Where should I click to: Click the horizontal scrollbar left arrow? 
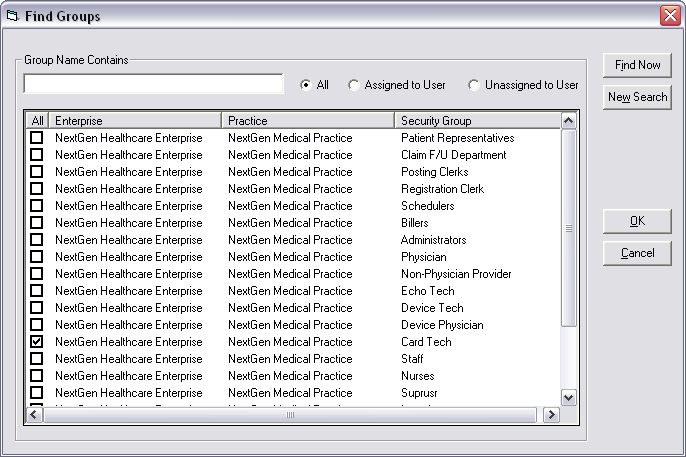pos(34,415)
